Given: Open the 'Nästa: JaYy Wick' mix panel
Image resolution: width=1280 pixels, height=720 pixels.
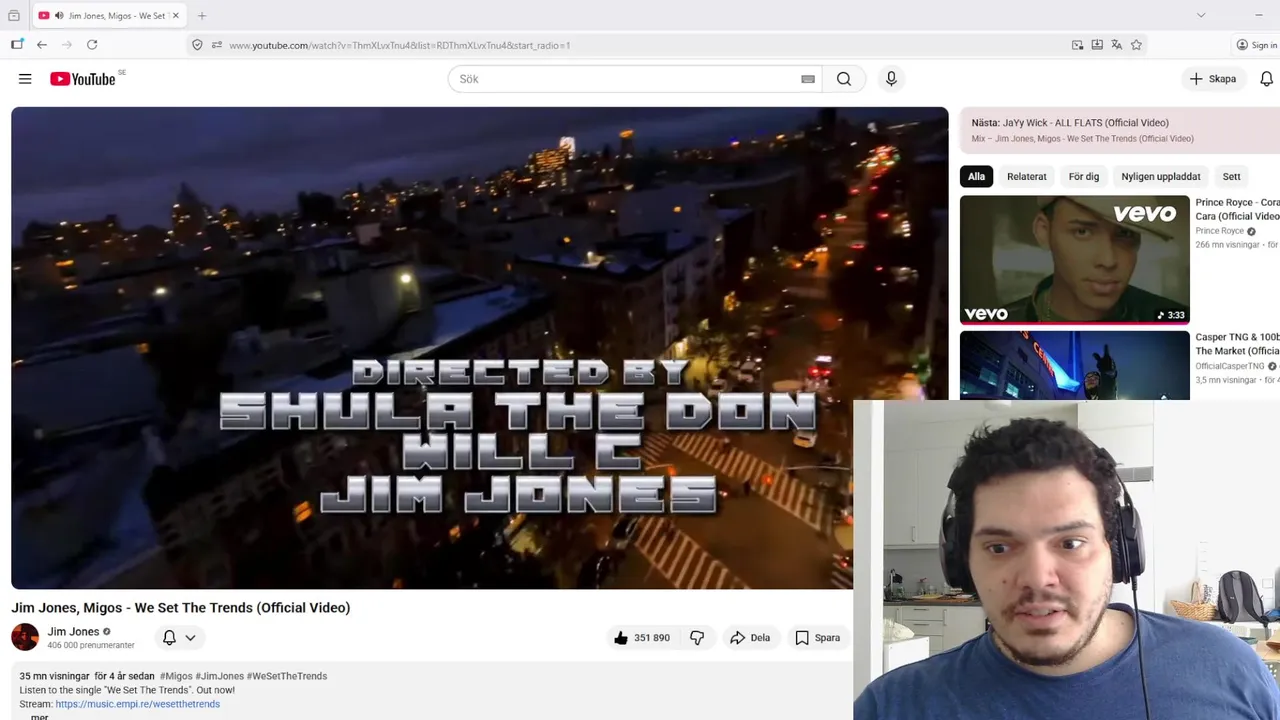Looking at the screenshot, I should (1120, 130).
